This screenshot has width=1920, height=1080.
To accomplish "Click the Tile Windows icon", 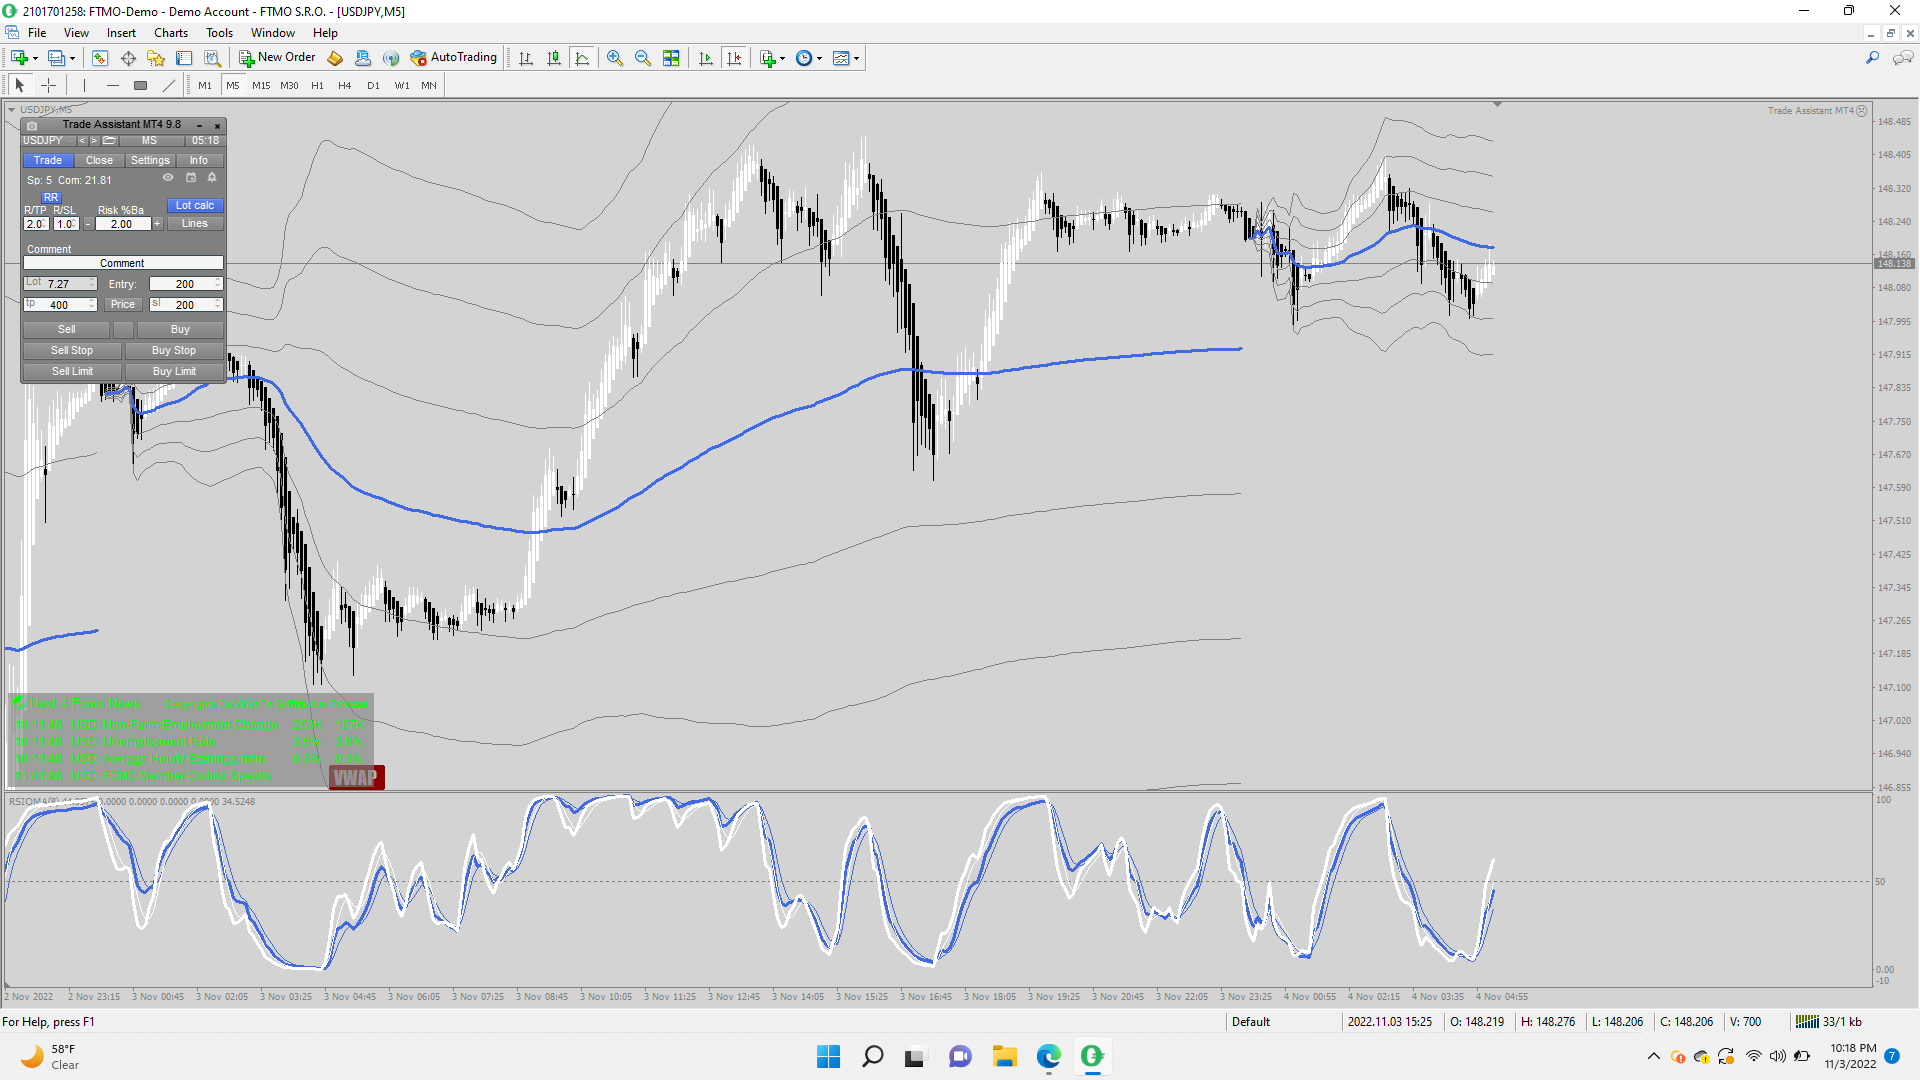I will point(671,58).
